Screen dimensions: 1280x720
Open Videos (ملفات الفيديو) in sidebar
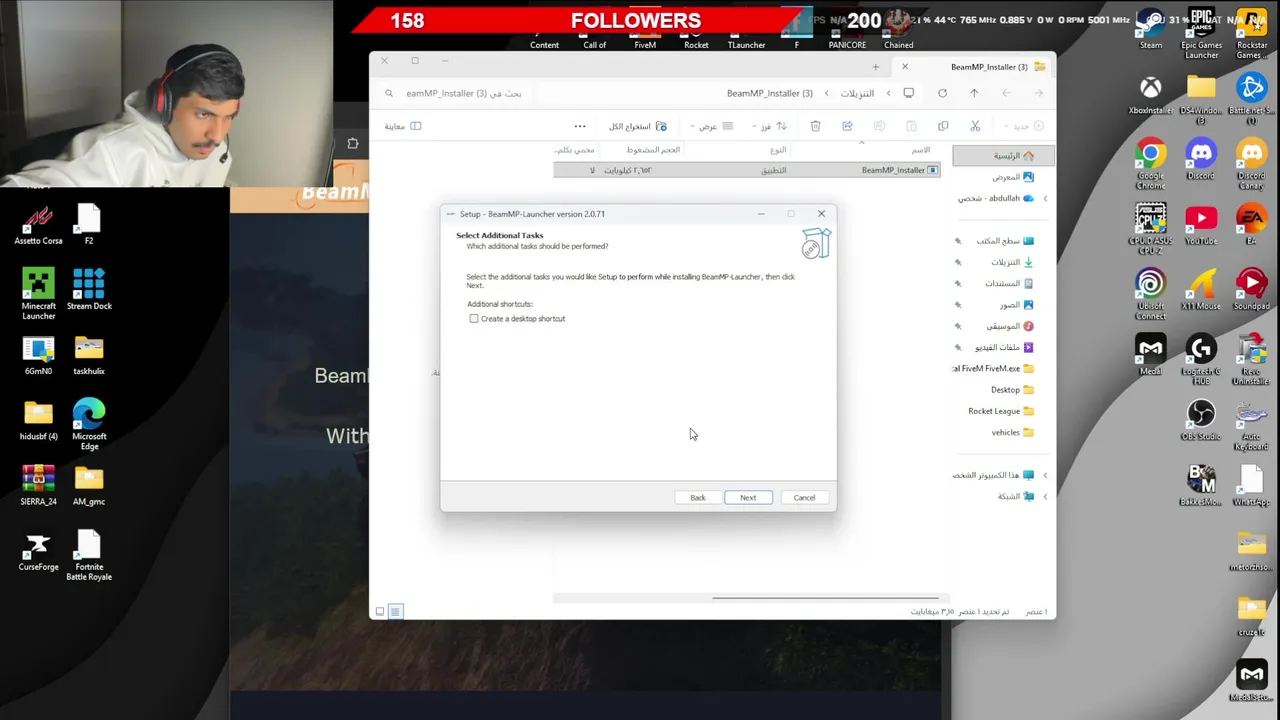pyautogui.click(x=1004, y=347)
